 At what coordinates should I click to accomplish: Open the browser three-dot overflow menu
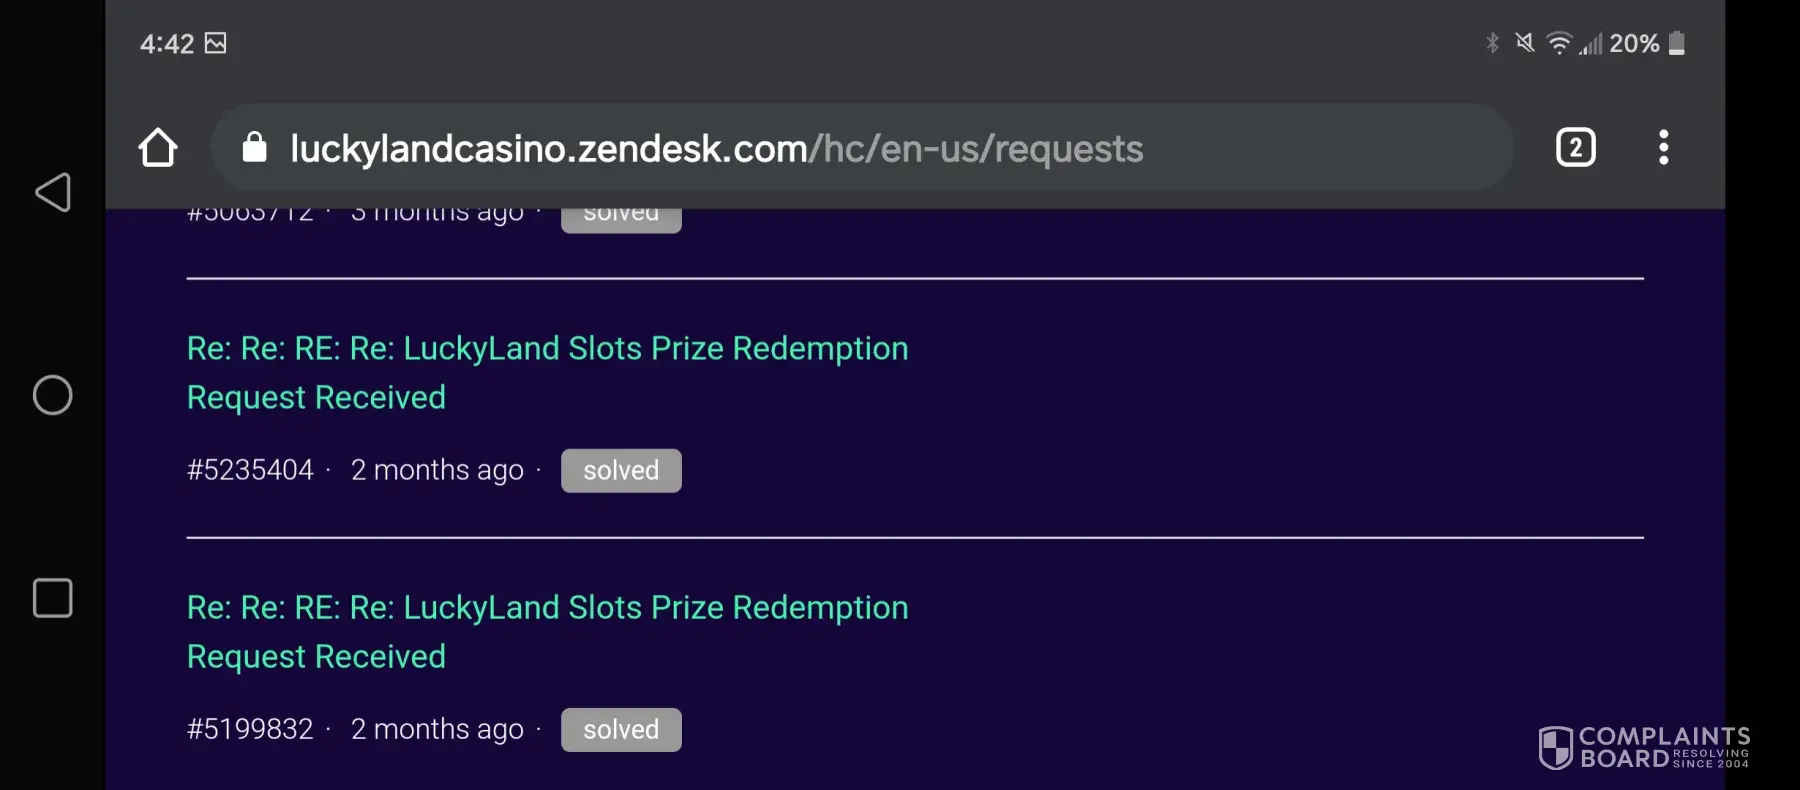pos(1663,148)
